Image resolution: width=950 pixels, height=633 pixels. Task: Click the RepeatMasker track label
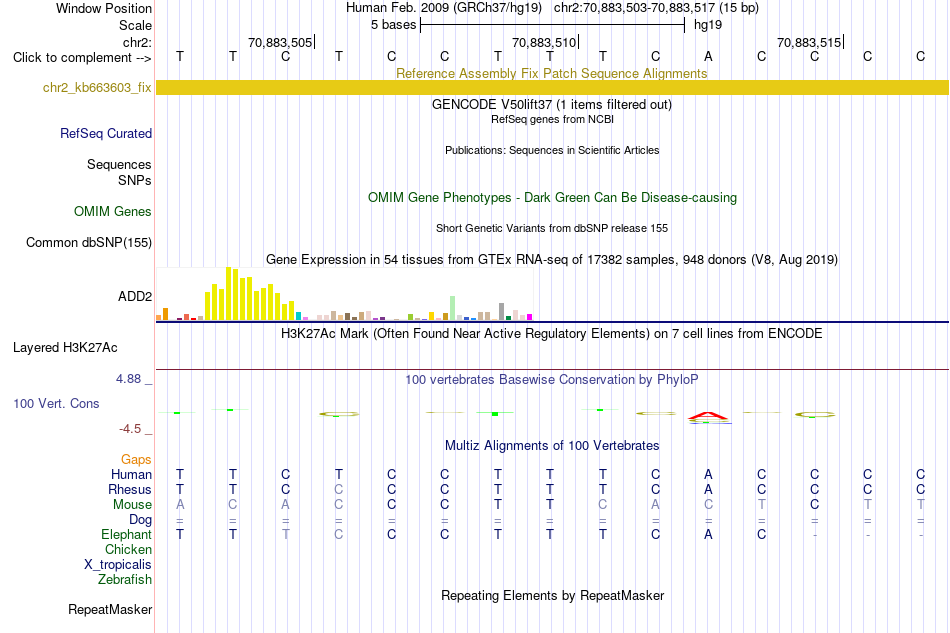(110, 609)
